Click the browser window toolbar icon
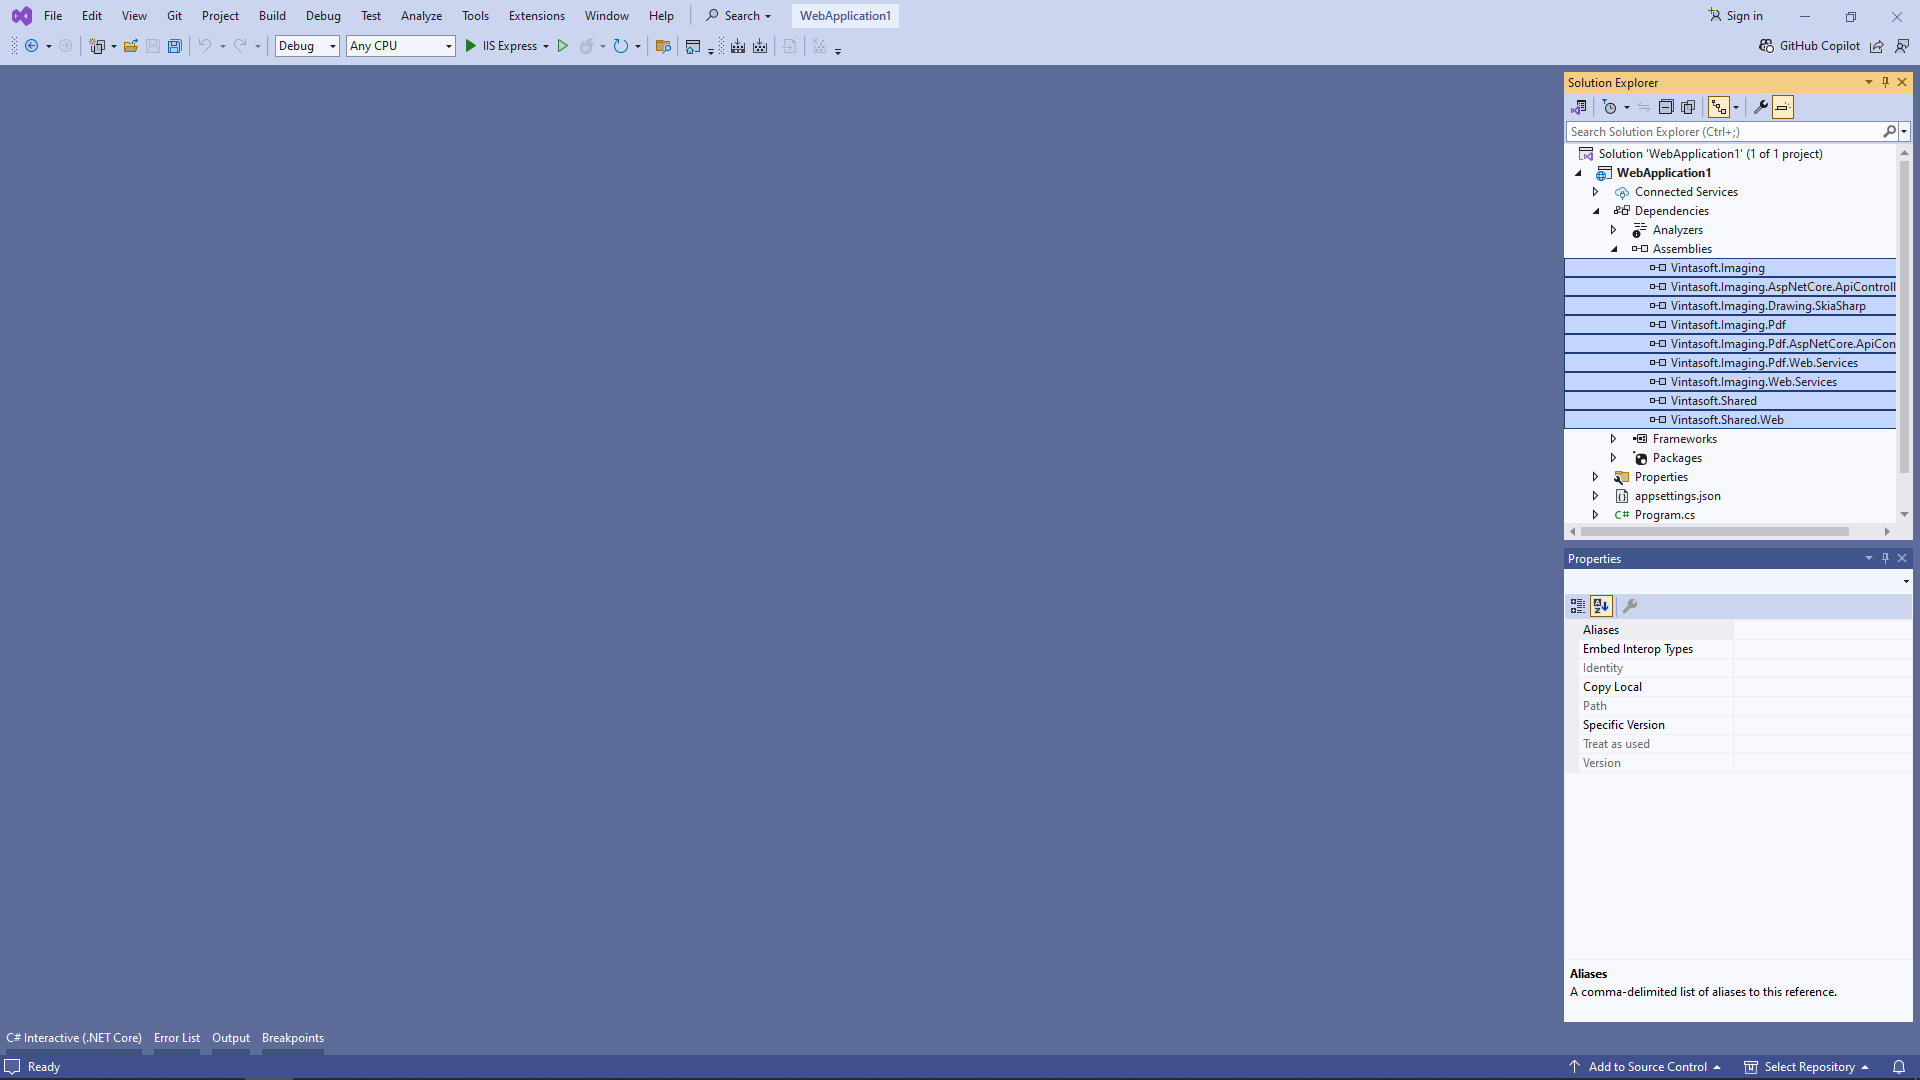1920x1080 pixels. 693,46
